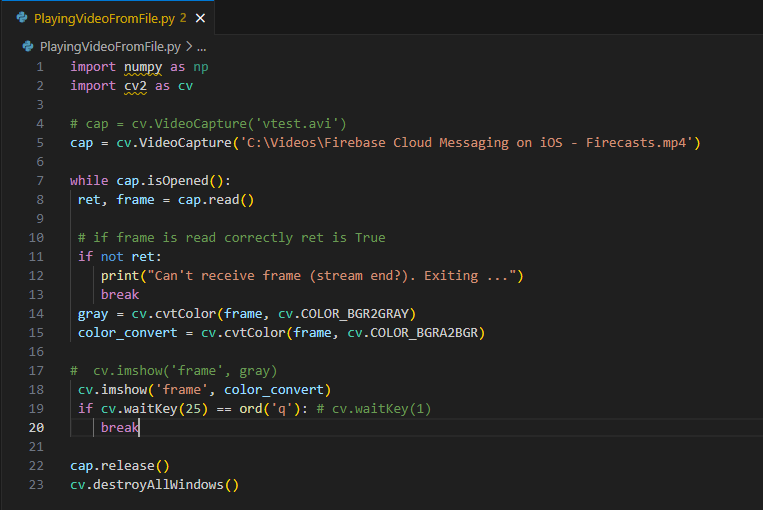Click the 'np' alias on line 1

200,67
